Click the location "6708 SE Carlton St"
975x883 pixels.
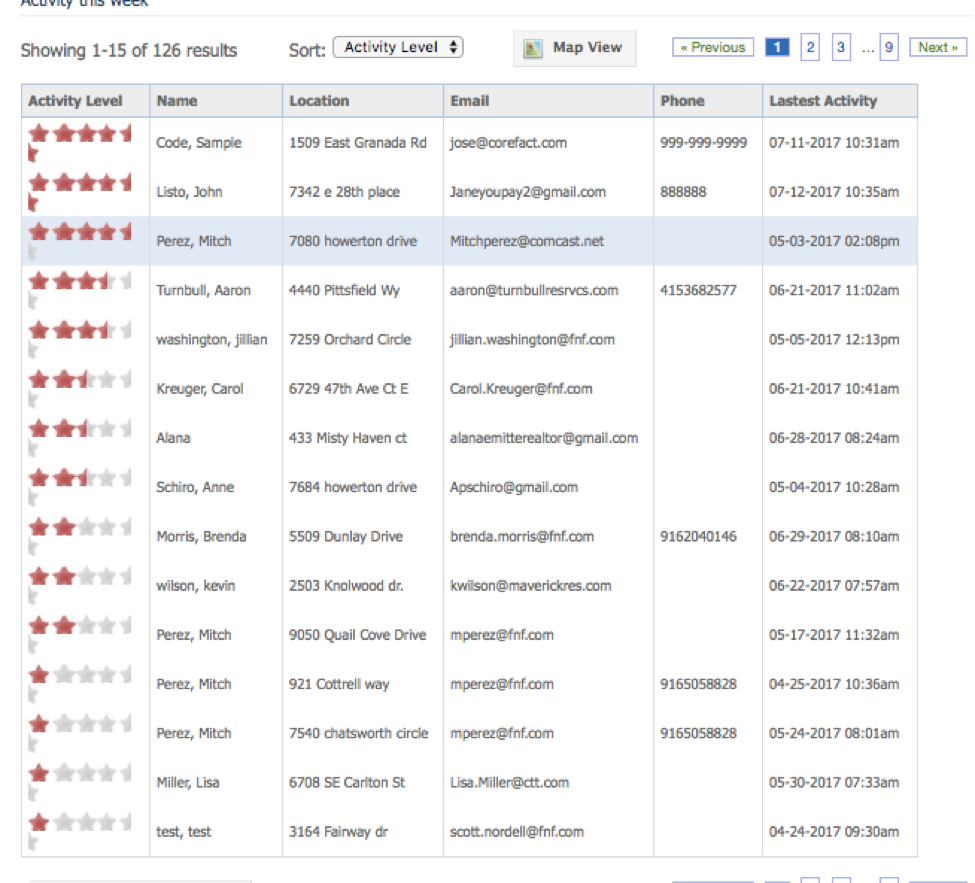coord(347,782)
